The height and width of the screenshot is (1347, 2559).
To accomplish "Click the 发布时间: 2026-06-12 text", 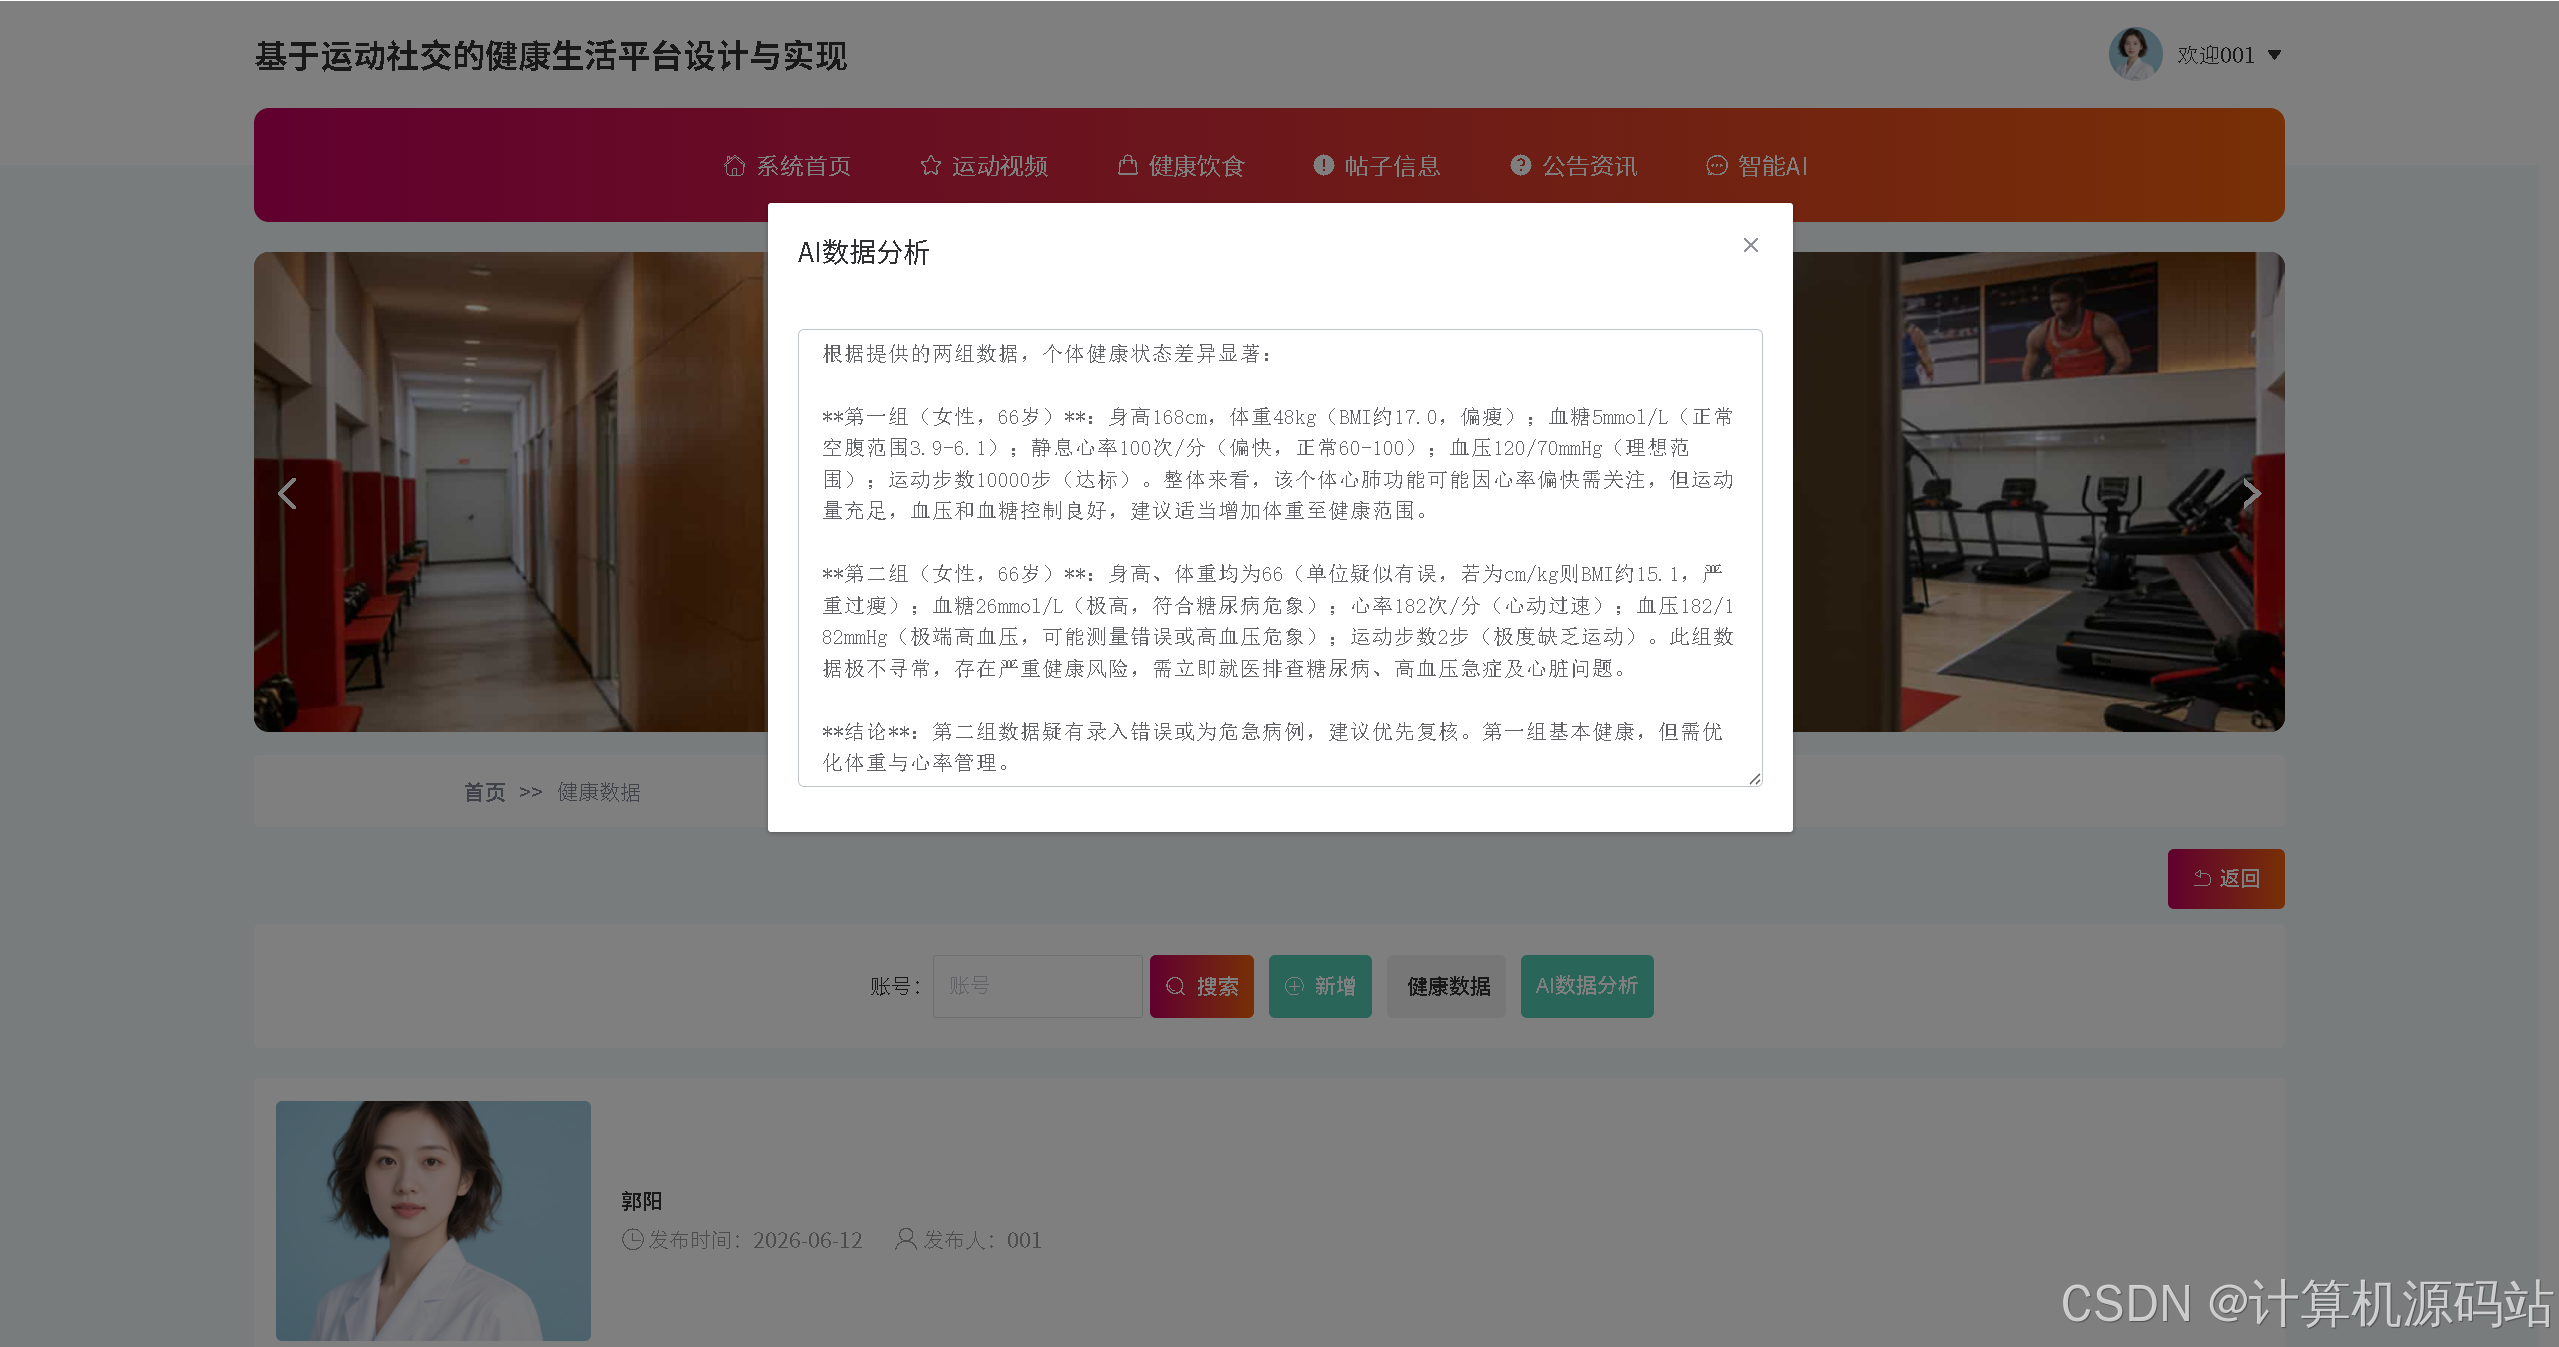I will (755, 1240).
